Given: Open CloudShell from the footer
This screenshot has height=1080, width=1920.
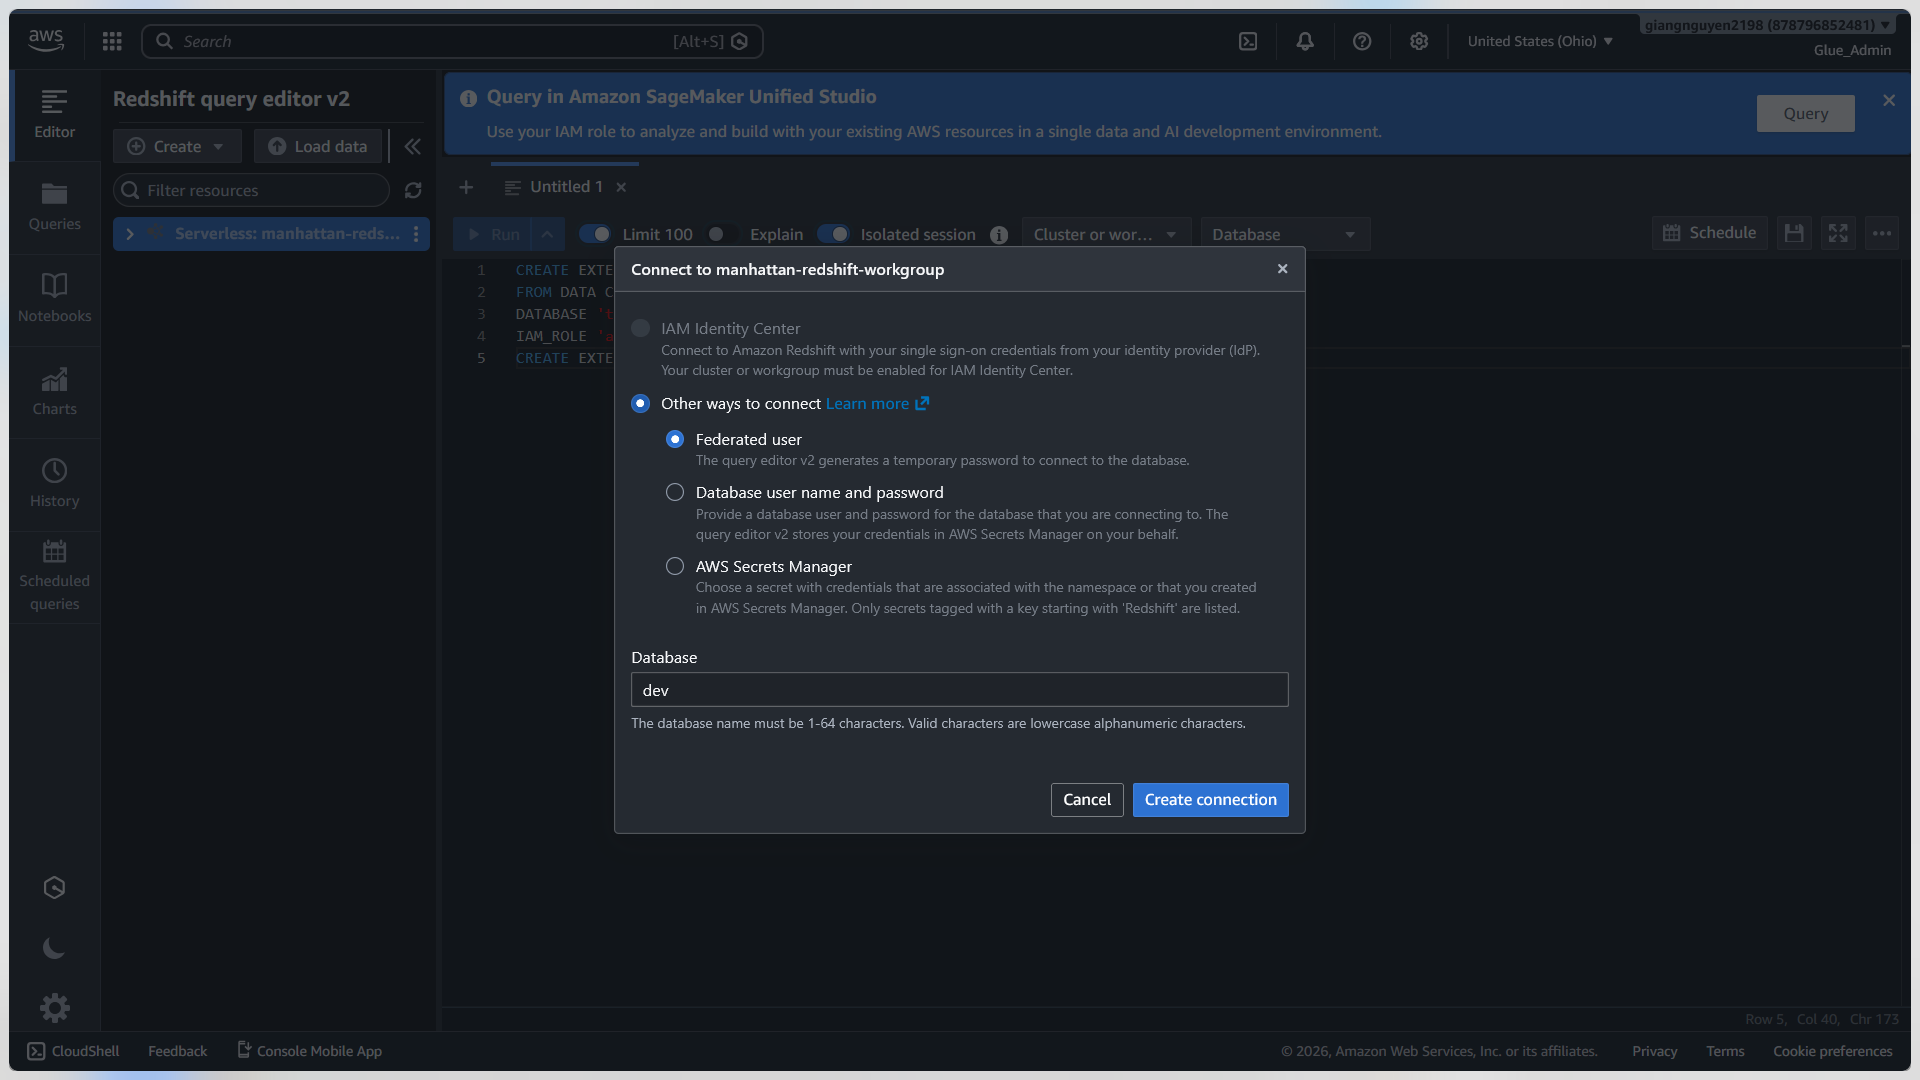Looking at the screenshot, I should tap(73, 1051).
